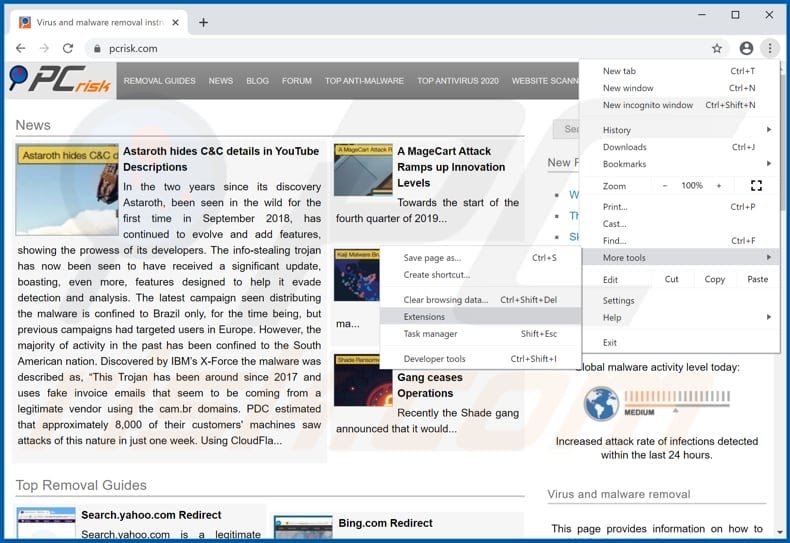Click the Kaiji Malware article thumbnail
The image size is (790, 543).
356,275
